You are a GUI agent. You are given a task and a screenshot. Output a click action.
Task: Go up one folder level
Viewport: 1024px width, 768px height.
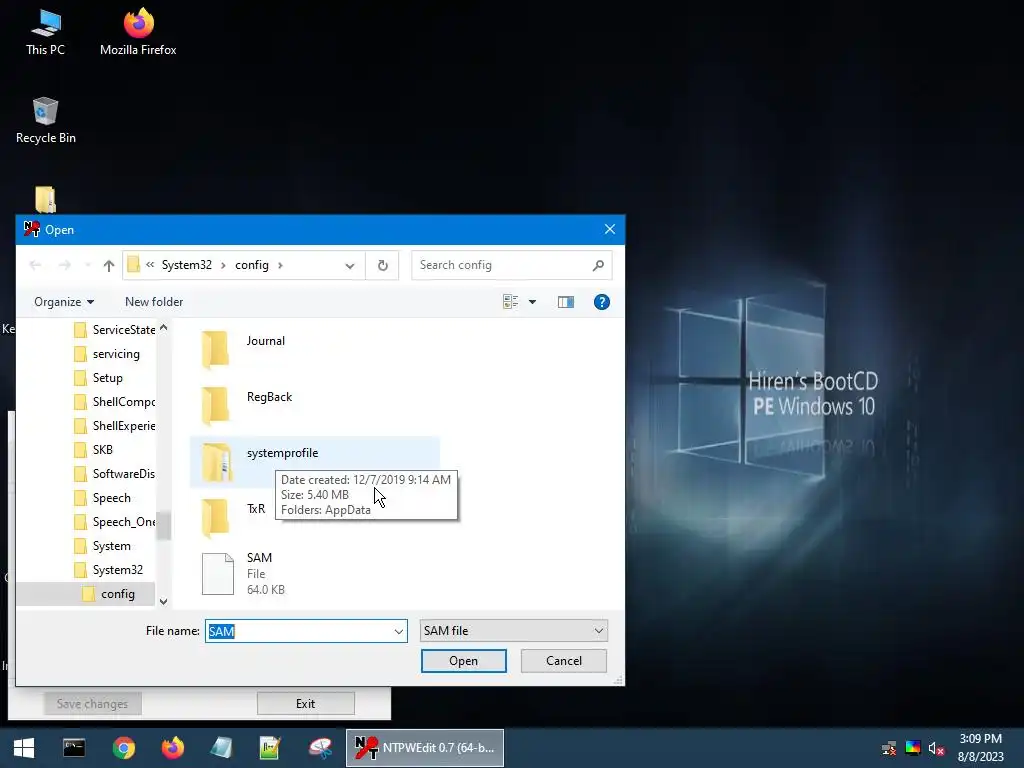pyautogui.click(x=108, y=265)
